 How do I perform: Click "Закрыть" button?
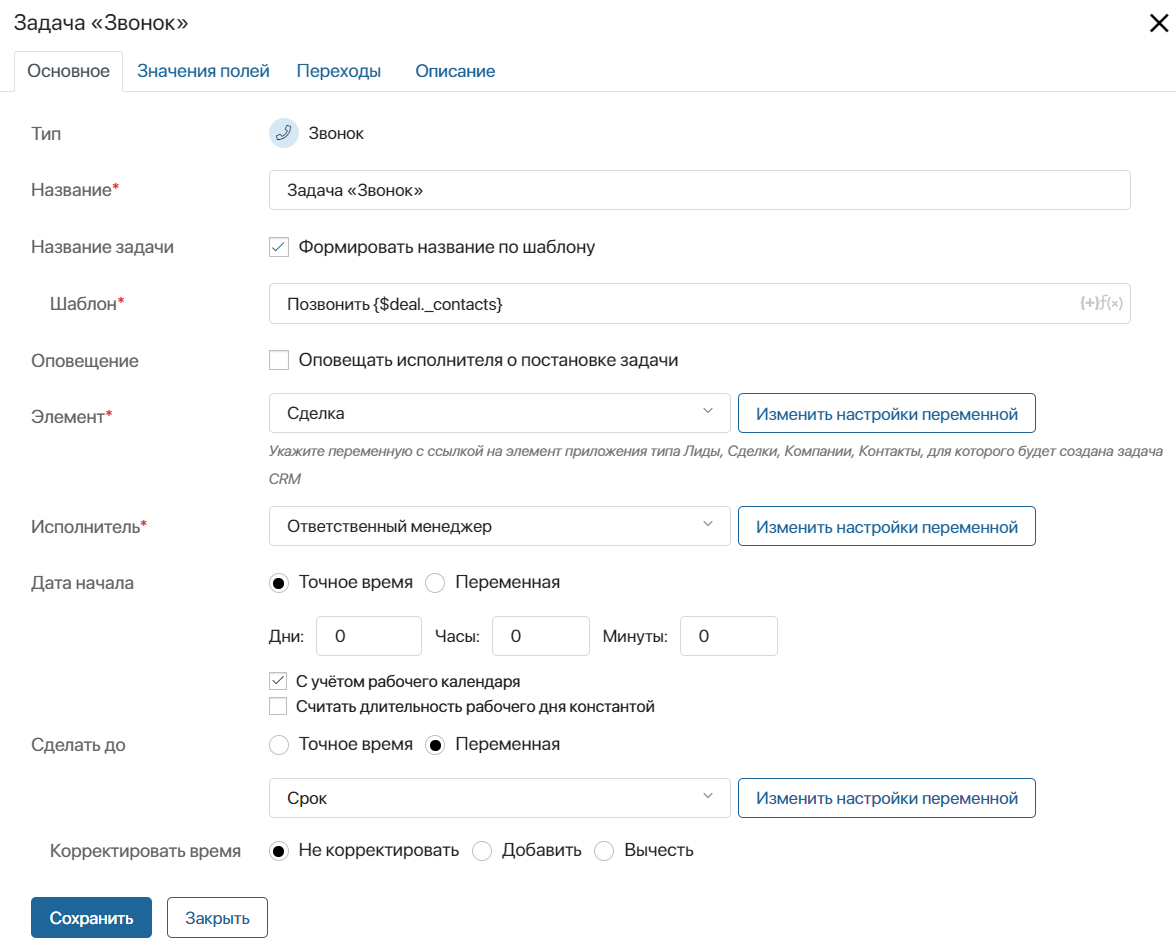click(218, 917)
